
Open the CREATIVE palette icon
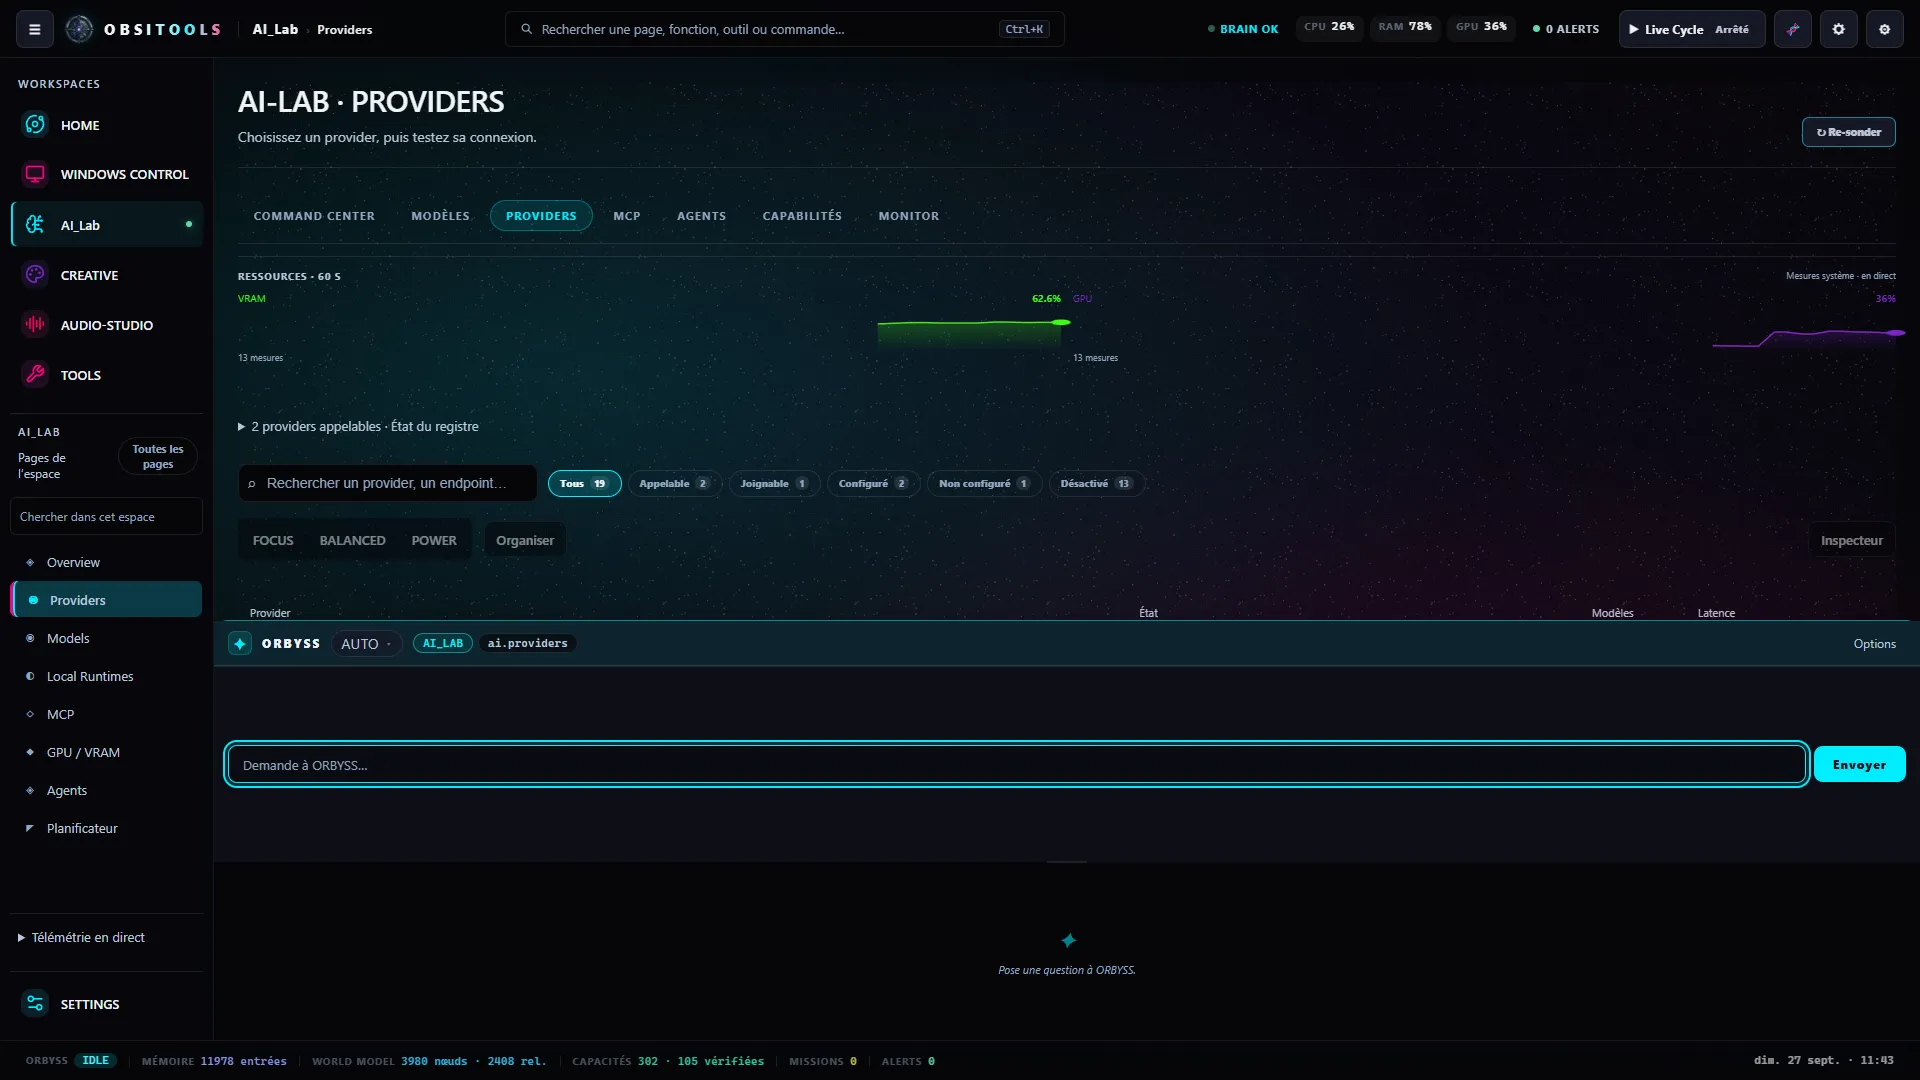(35, 275)
